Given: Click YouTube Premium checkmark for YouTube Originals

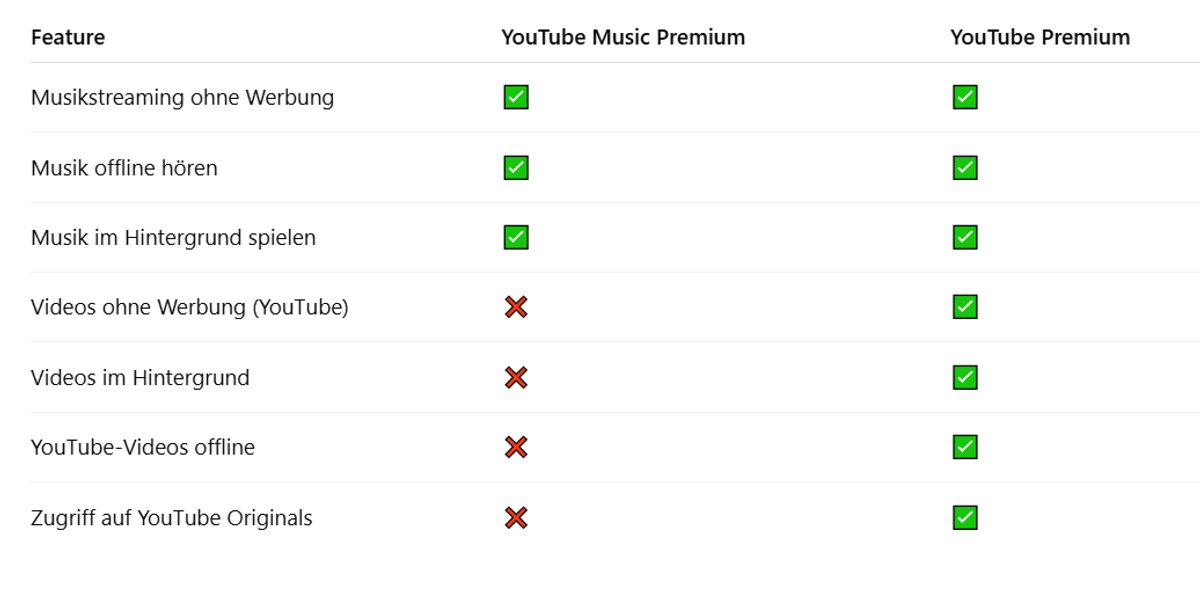Looking at the screenshot, I should (x=965, y=517).
